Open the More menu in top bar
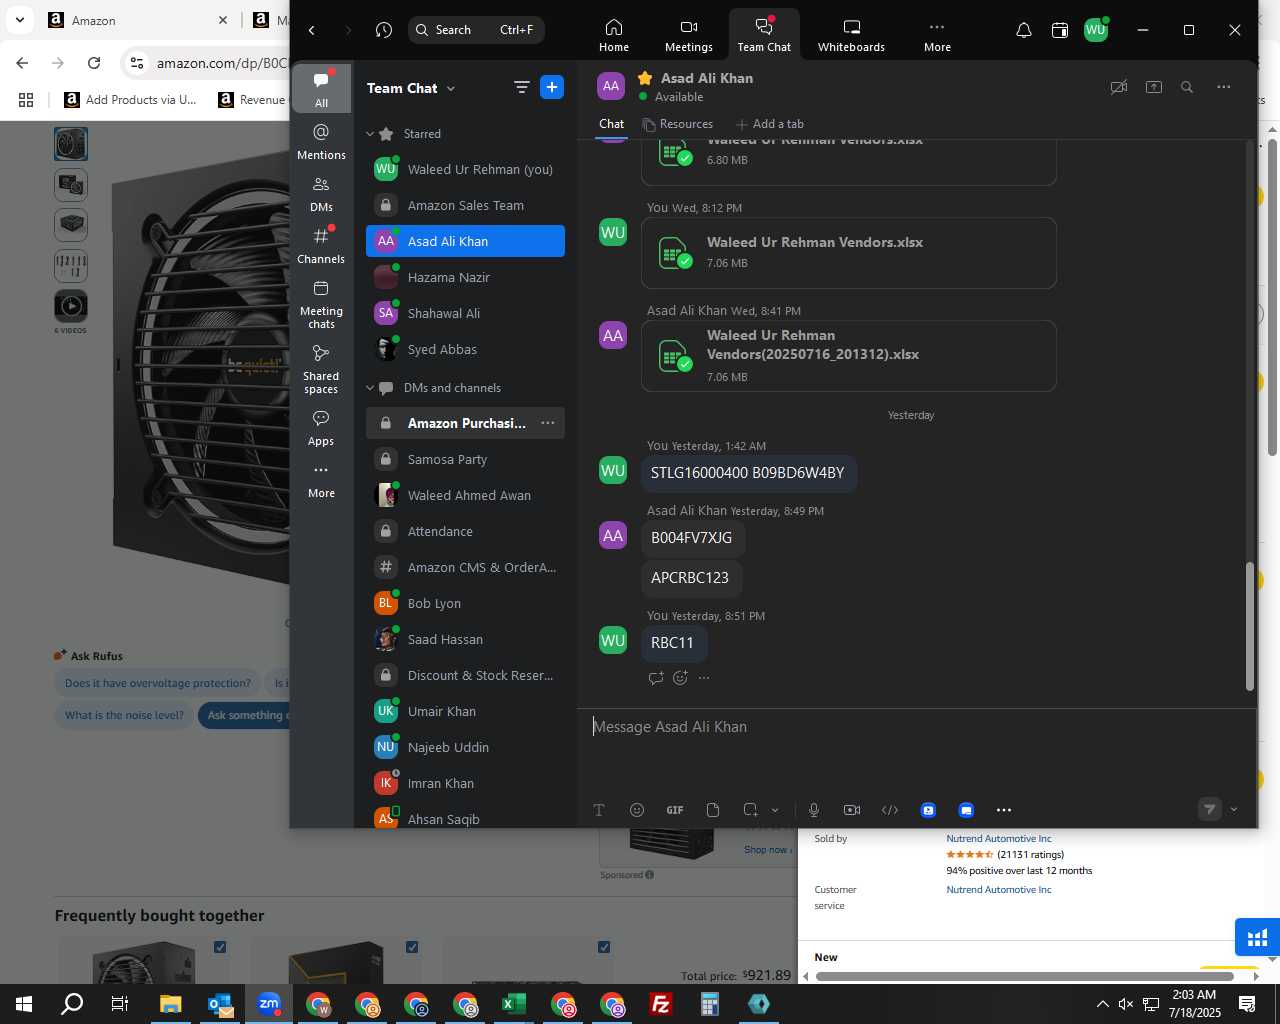The height and width of the screenshot is (1024, 1280). tap(937, 35)
